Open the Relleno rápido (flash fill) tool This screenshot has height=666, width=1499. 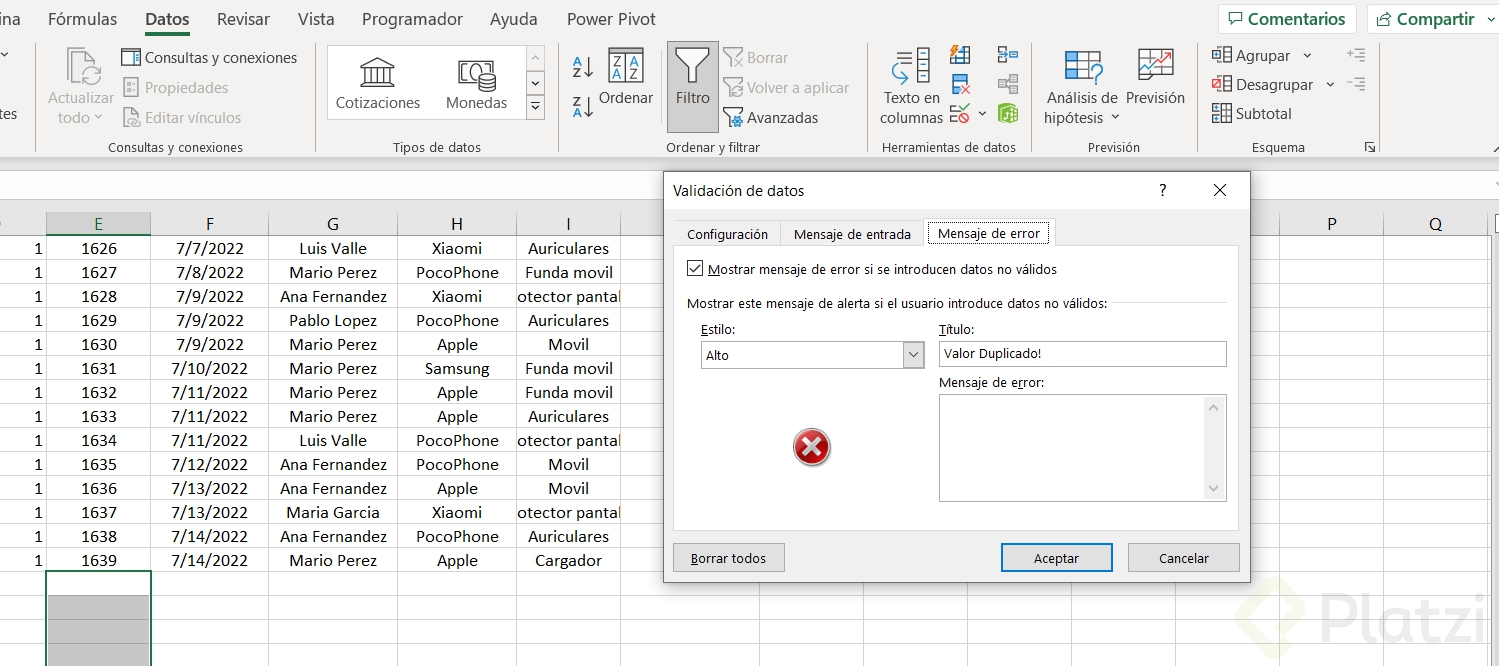click(960, 55)
